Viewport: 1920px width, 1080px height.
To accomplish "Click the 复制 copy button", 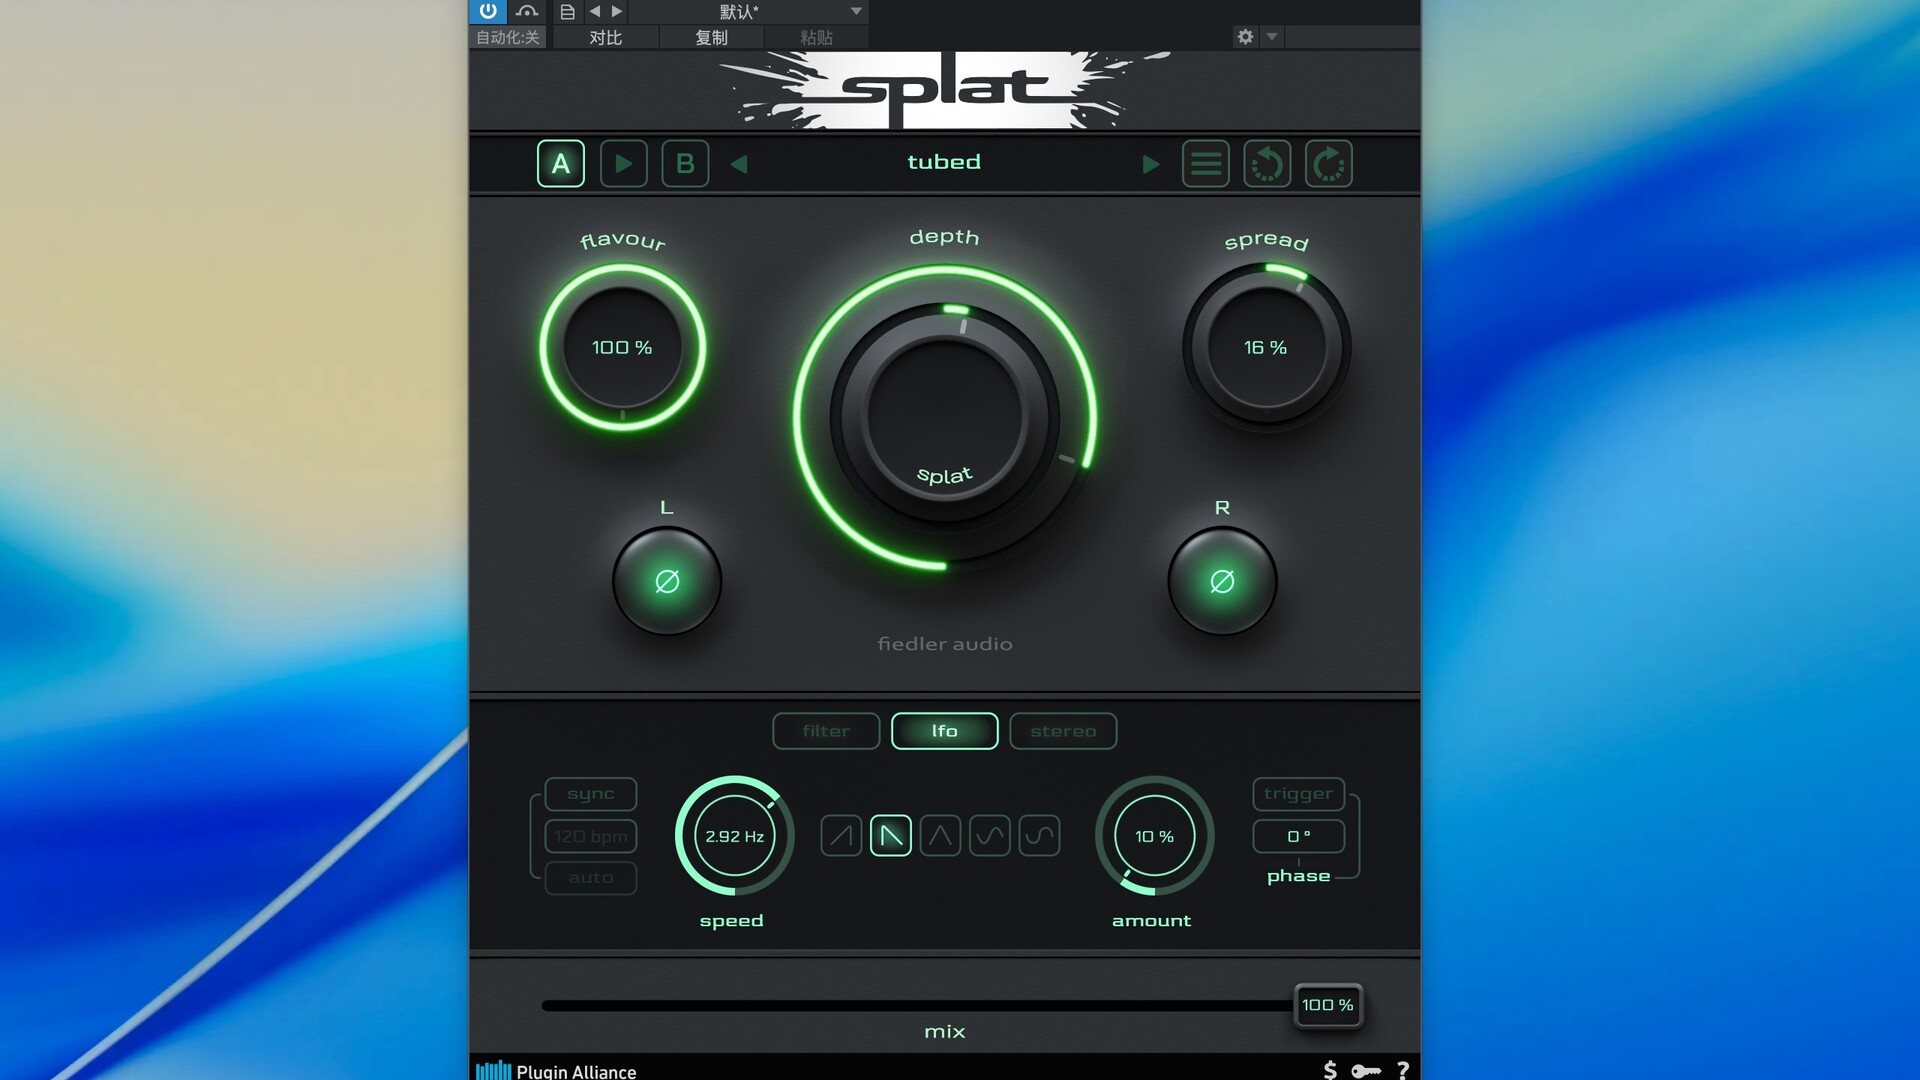I will [x=711, y=37].
